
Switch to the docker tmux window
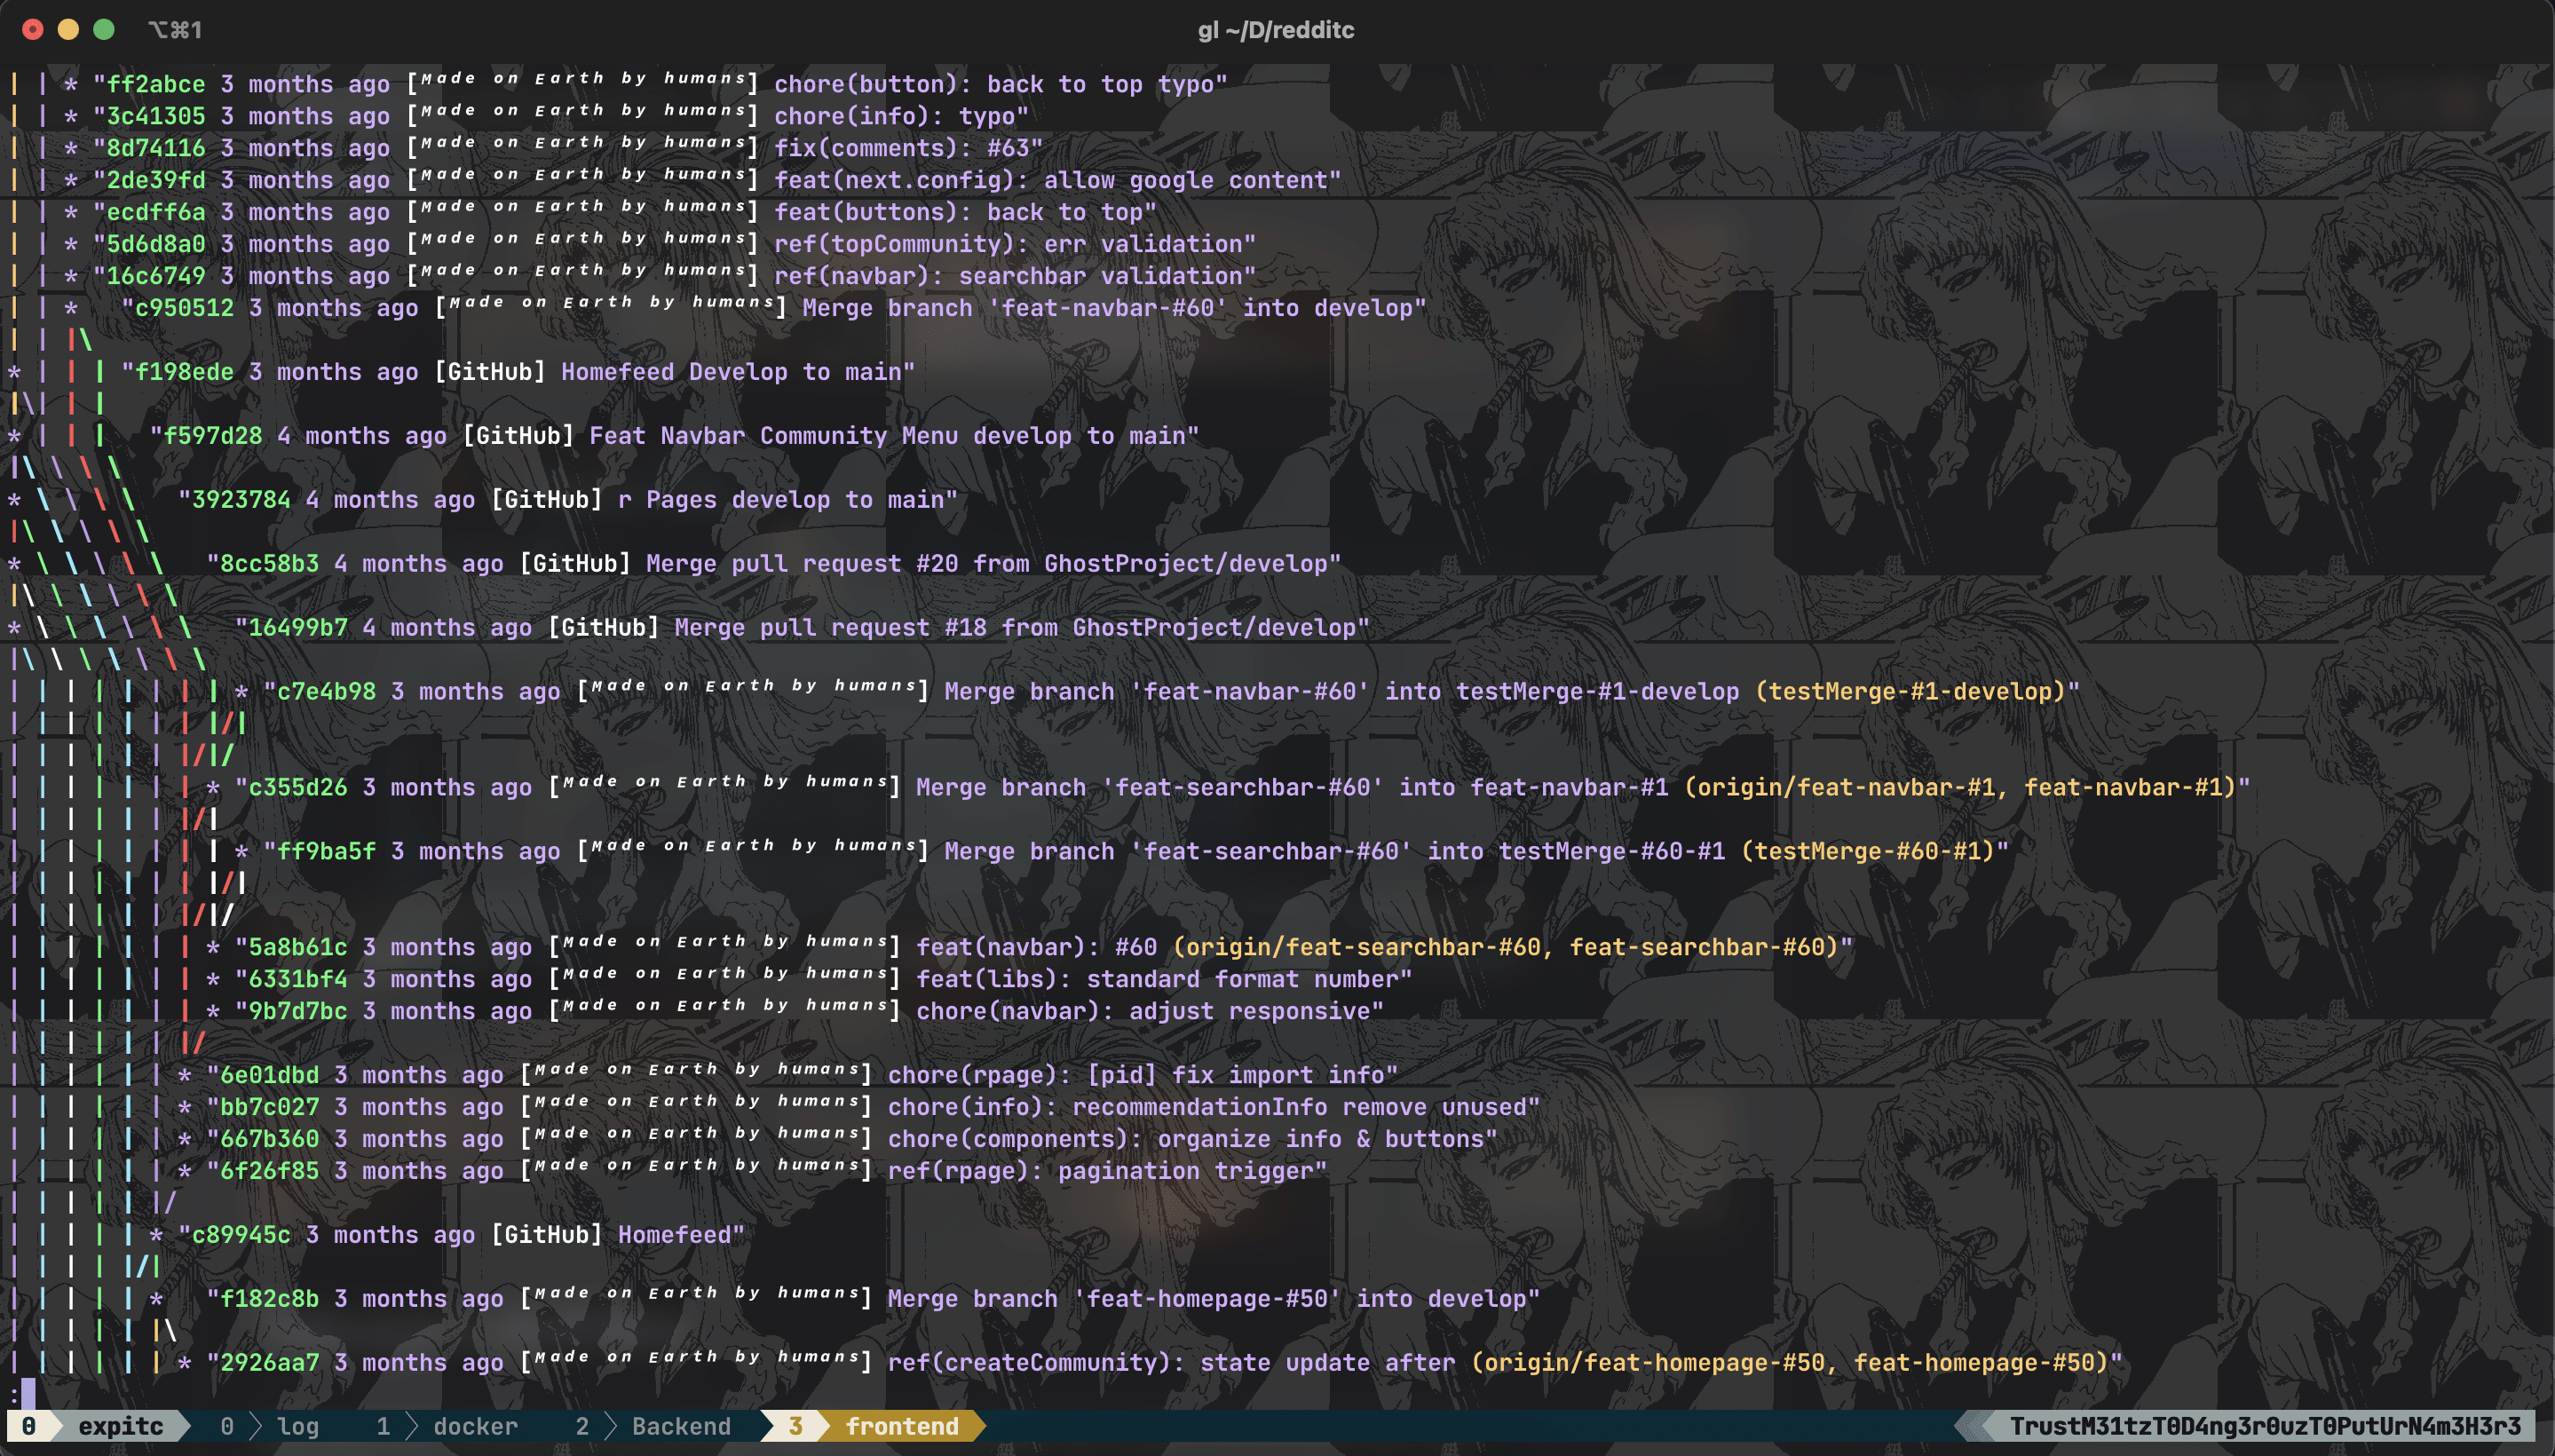pyautogui.click(x=475, y=1426)
